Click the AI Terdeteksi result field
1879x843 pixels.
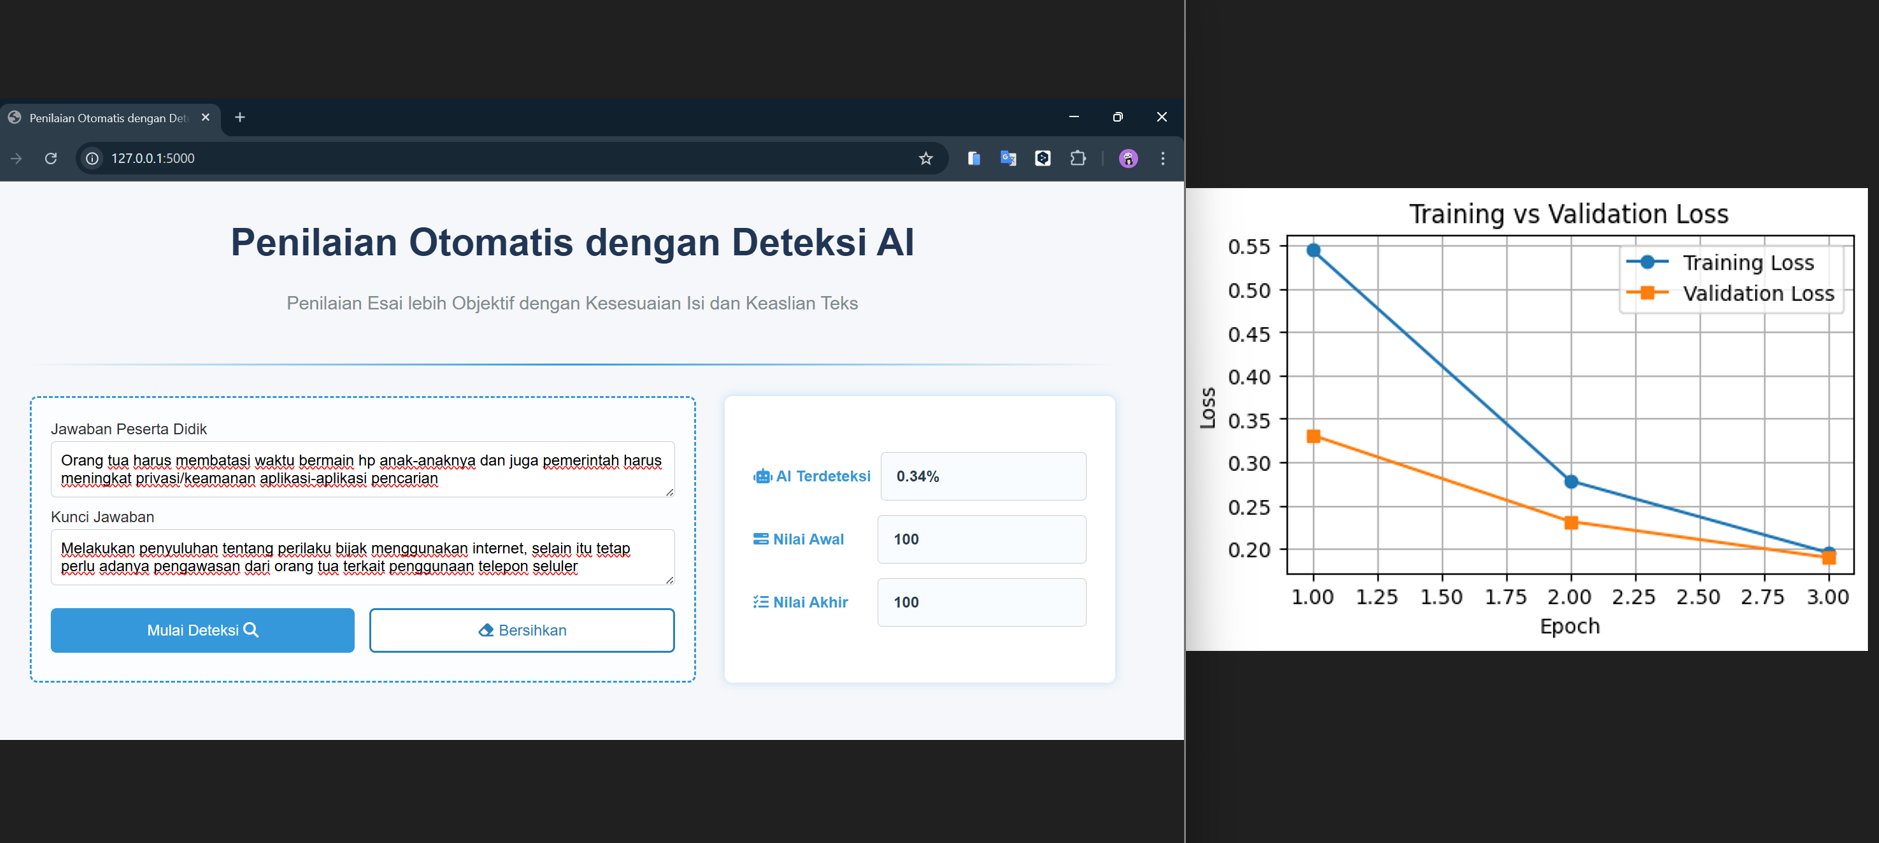coord(983,476)
